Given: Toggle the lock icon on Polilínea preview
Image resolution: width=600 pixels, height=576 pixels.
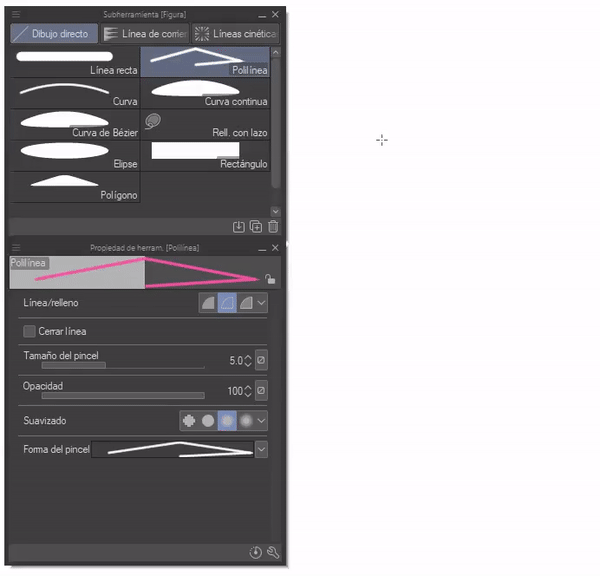Looking at the screenshot, I should pyautogui.click(x=270, y=279).
